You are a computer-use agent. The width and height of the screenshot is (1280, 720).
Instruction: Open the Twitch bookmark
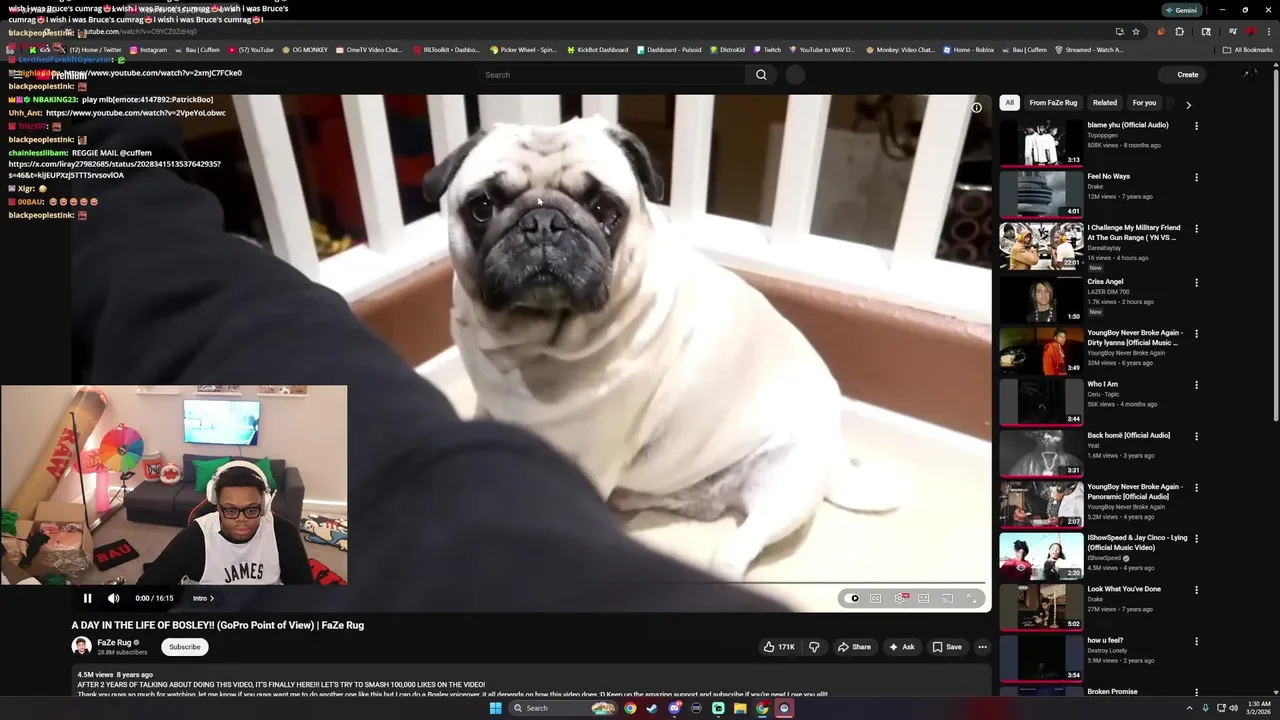coord(767,49)
